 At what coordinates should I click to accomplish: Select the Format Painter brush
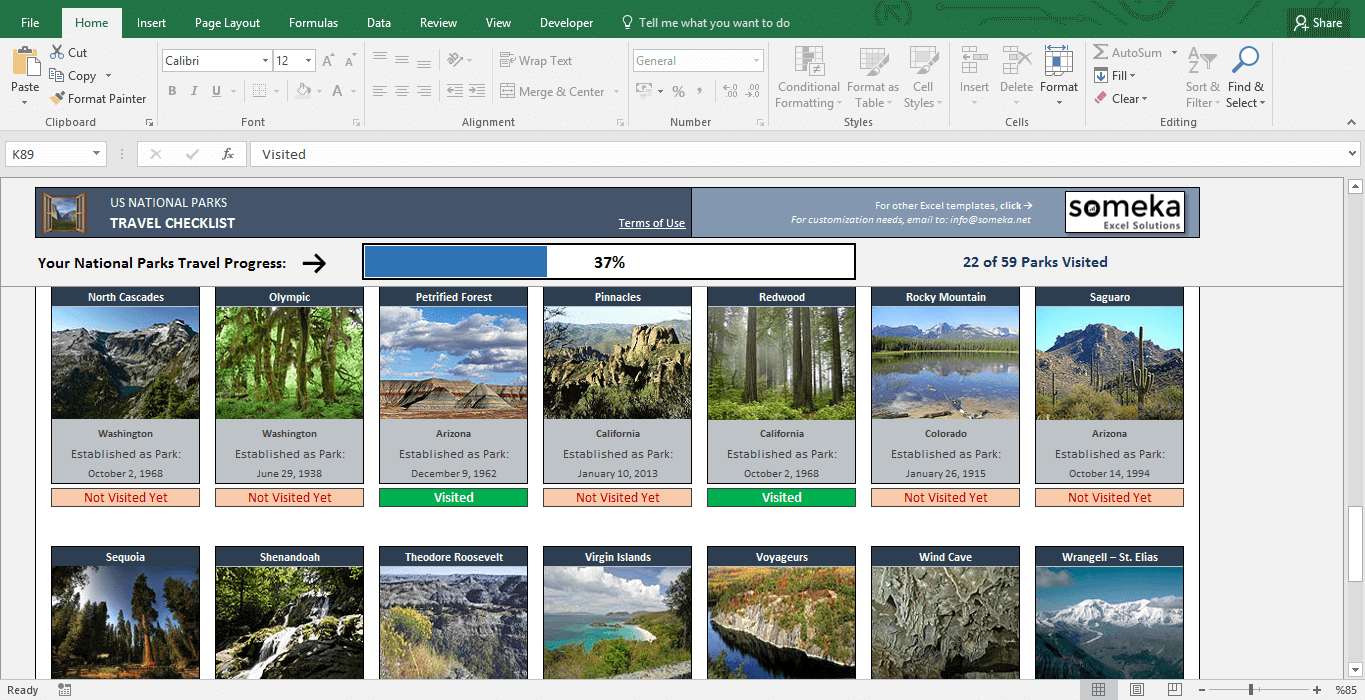tap(56, 99)
